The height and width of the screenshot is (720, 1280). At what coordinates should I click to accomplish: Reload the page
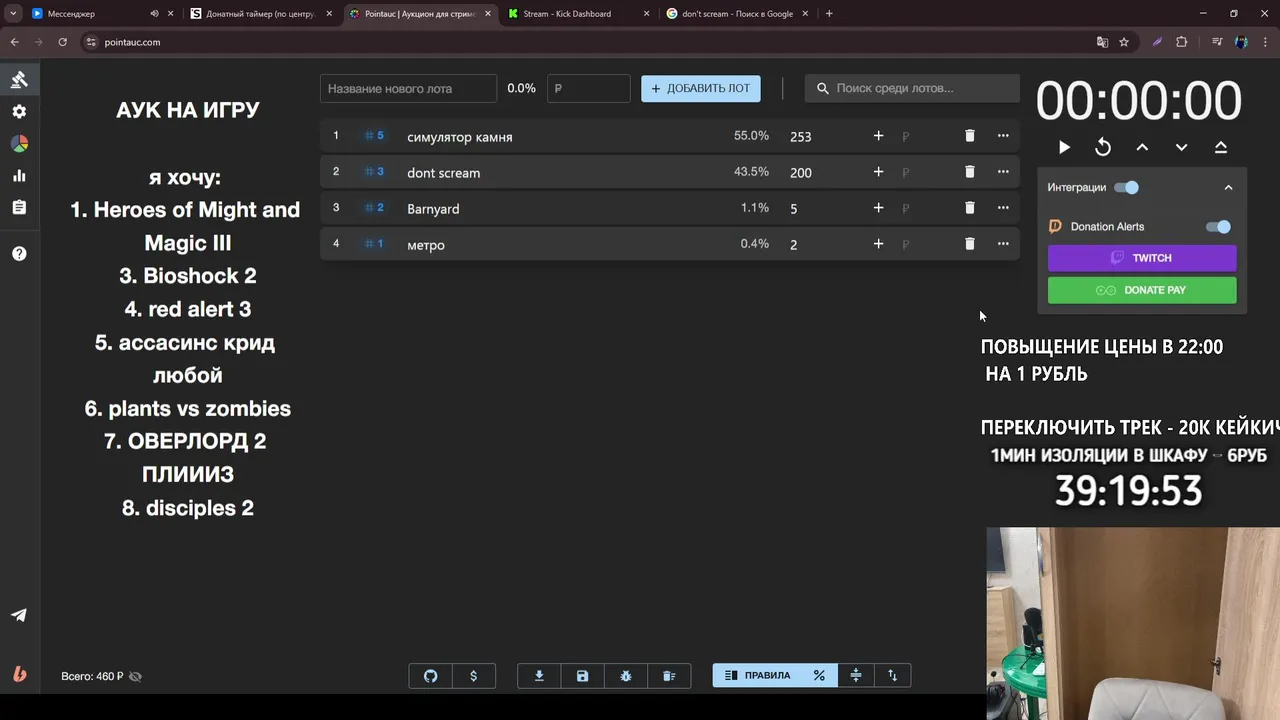[x=62, y=42]
